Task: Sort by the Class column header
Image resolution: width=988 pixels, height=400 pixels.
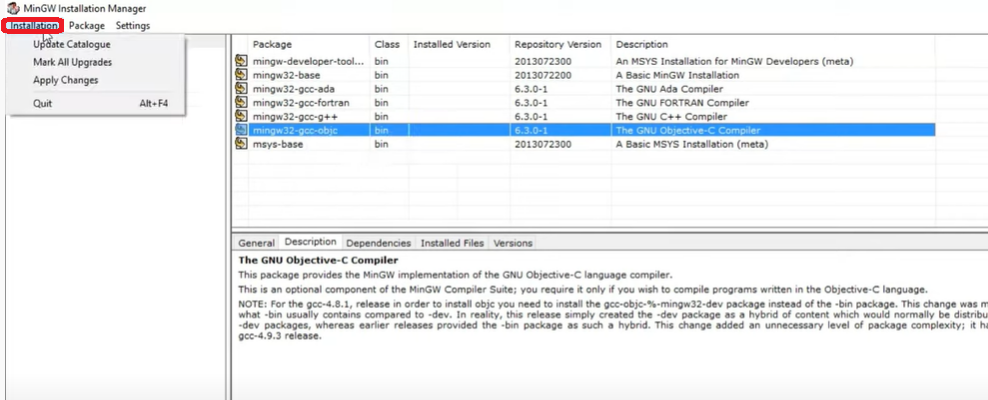Action: (387, 45)
